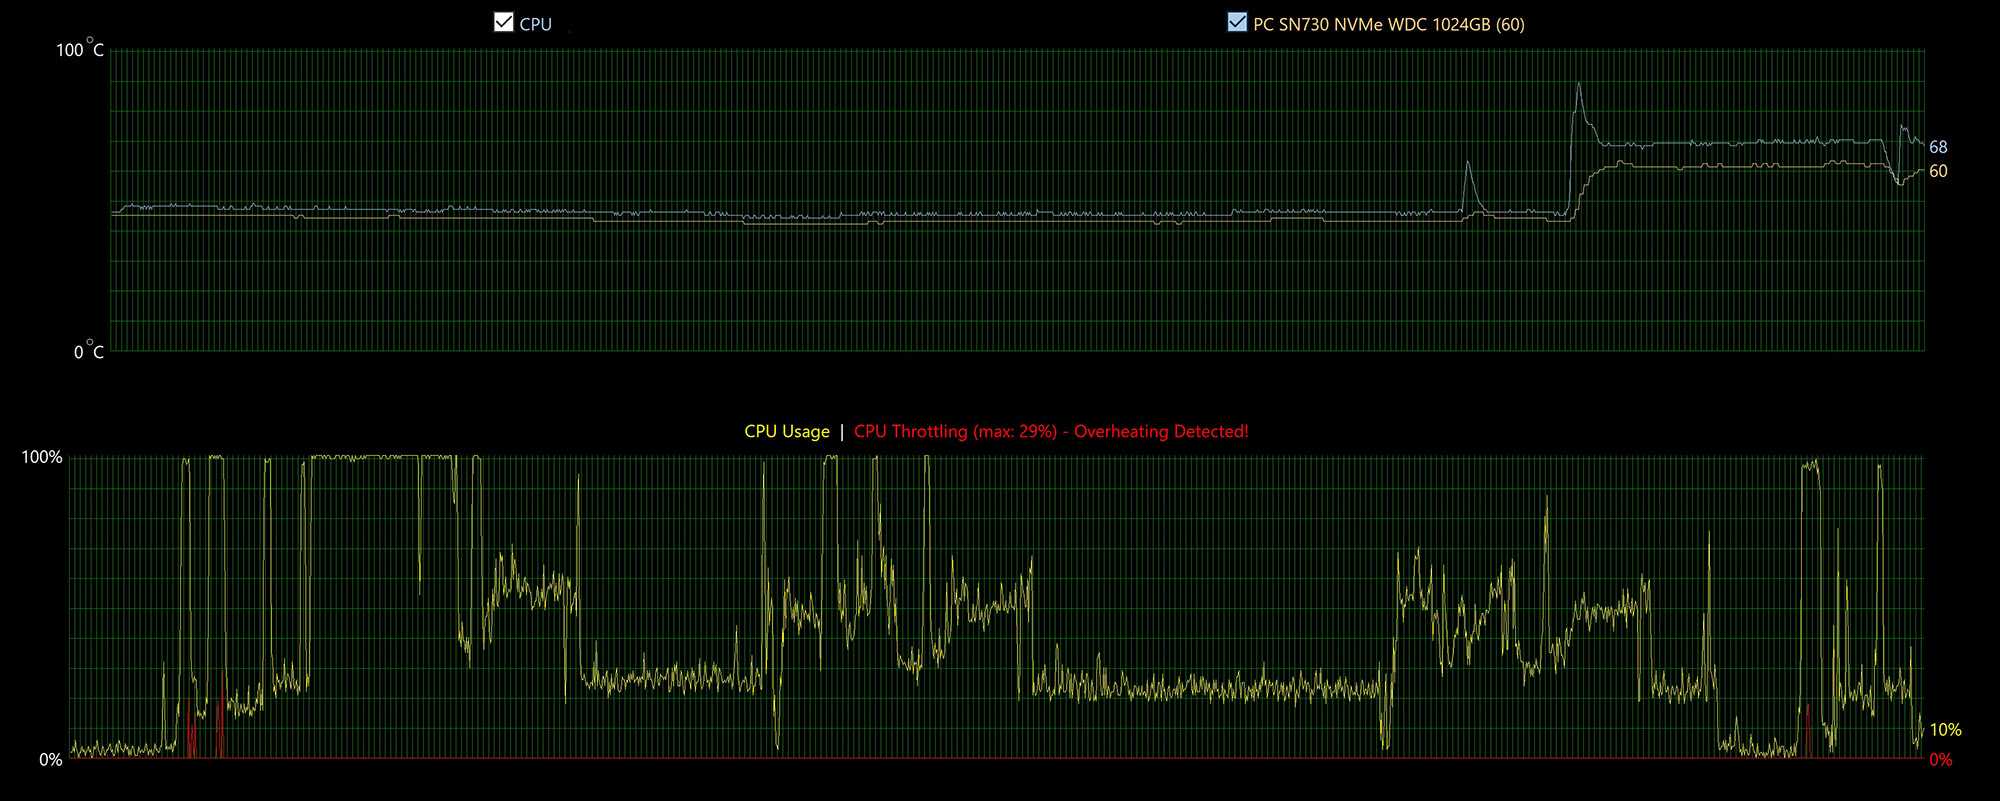2000x801 pixels.
Task: Click the smaller temperature spike before the peak
Action: coord(1467,163)
